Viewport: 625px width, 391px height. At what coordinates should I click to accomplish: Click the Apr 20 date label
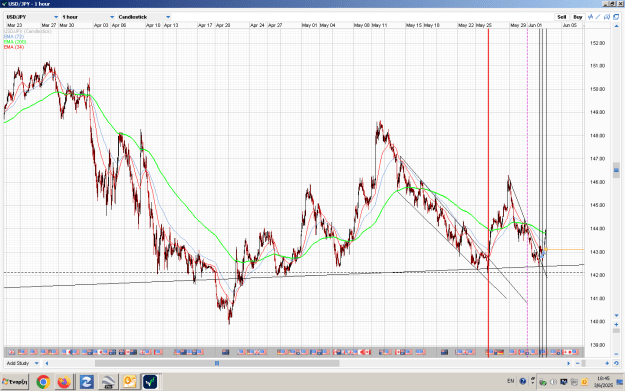pyautogui.click(x=223, y=25)
